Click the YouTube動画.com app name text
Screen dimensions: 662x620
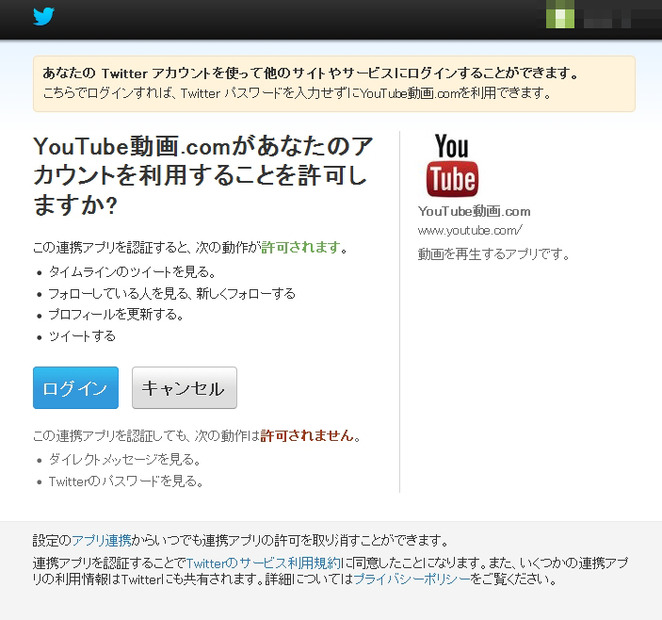[474, 211]
